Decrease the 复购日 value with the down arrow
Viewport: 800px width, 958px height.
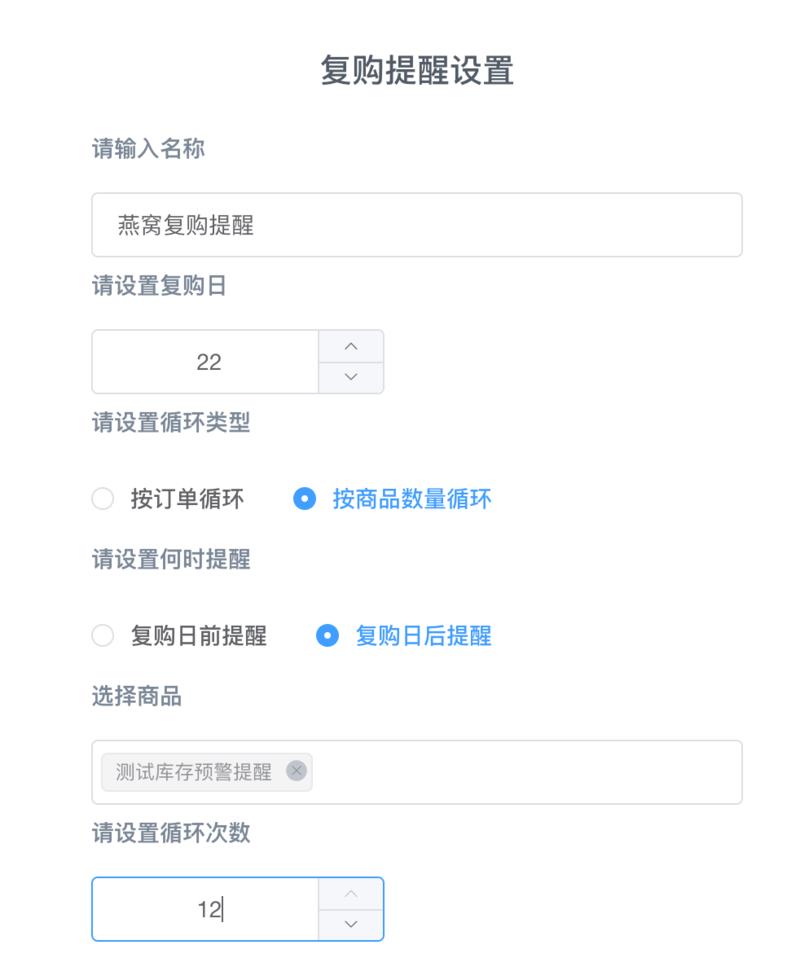352,375
